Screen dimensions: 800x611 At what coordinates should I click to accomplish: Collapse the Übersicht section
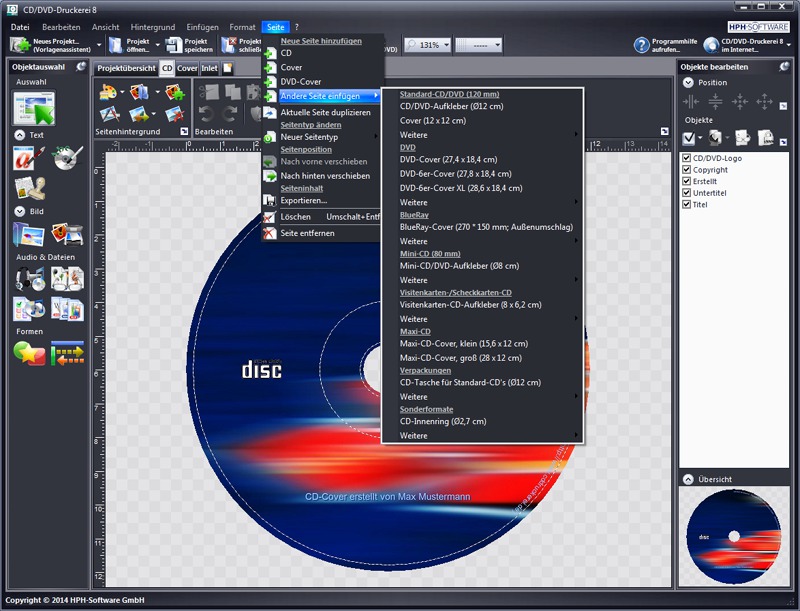(688, 479)
